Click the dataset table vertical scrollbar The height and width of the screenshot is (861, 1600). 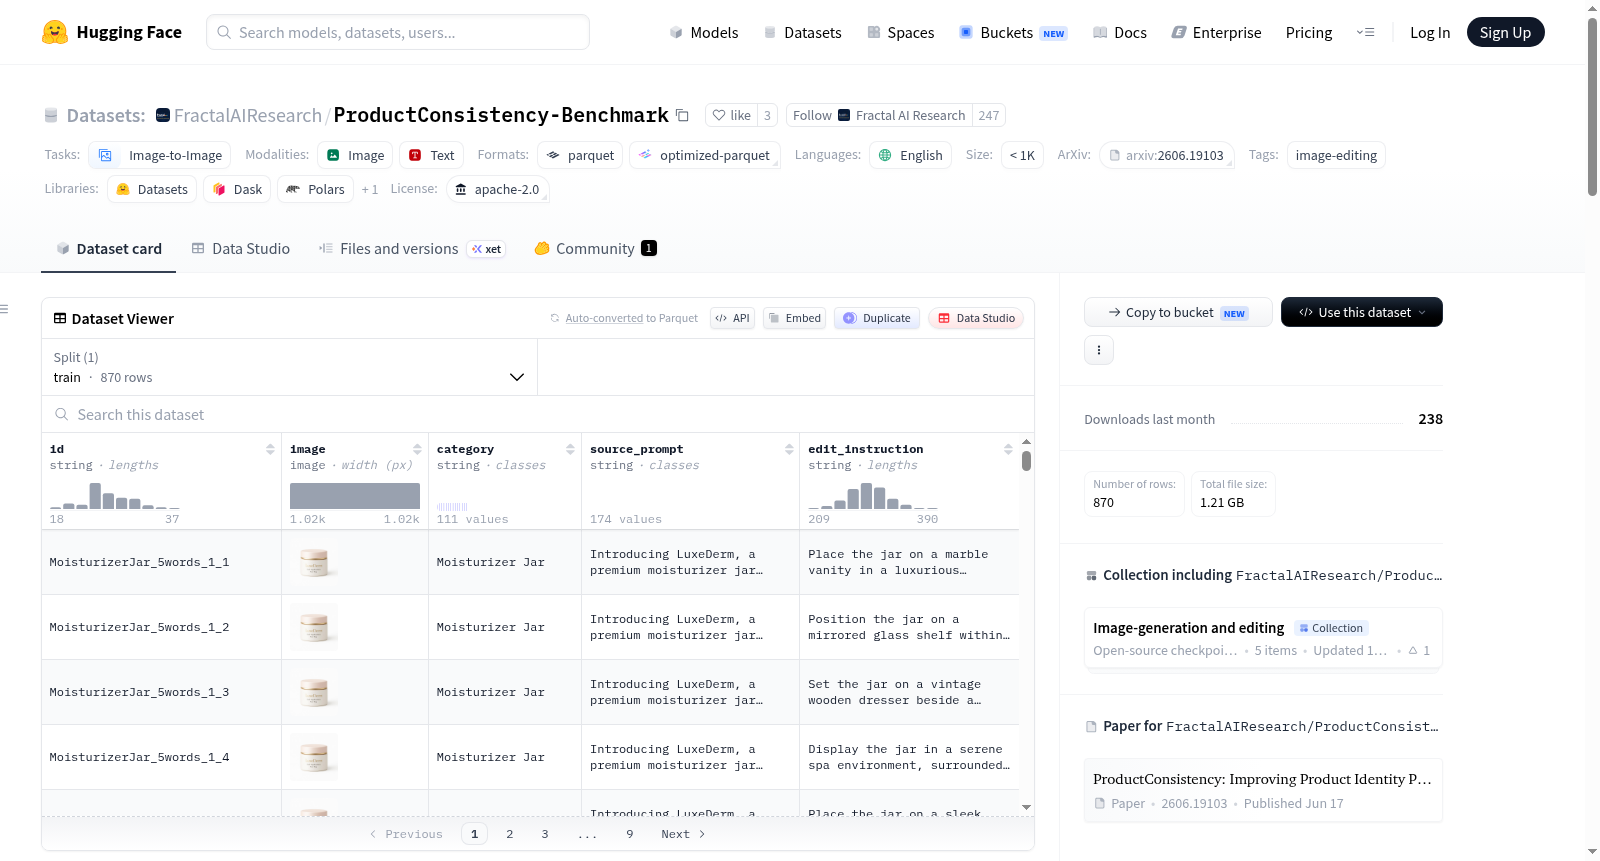pos(1026,461)
